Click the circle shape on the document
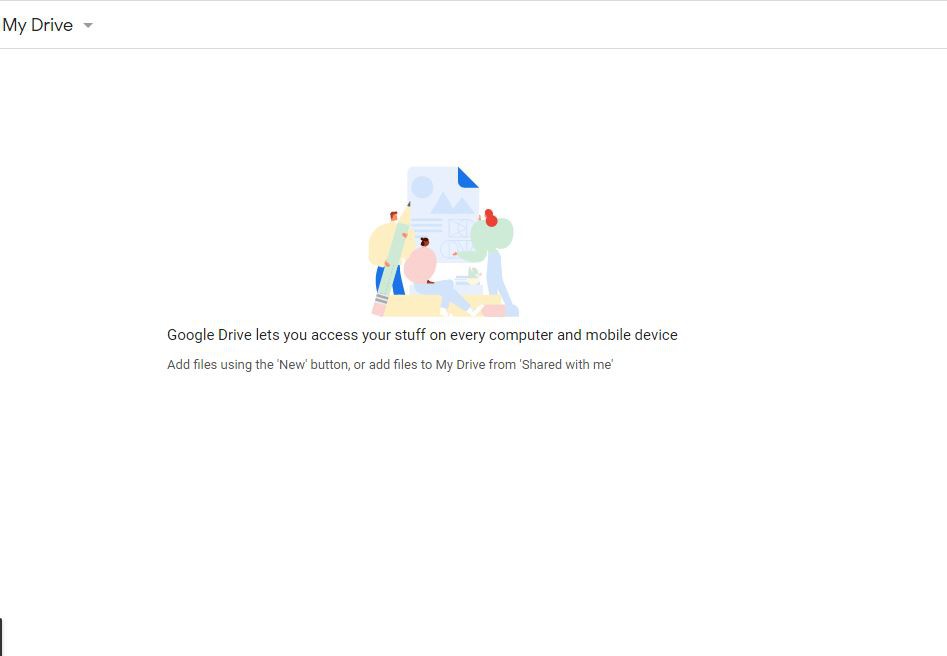 [x=422, y=187]
